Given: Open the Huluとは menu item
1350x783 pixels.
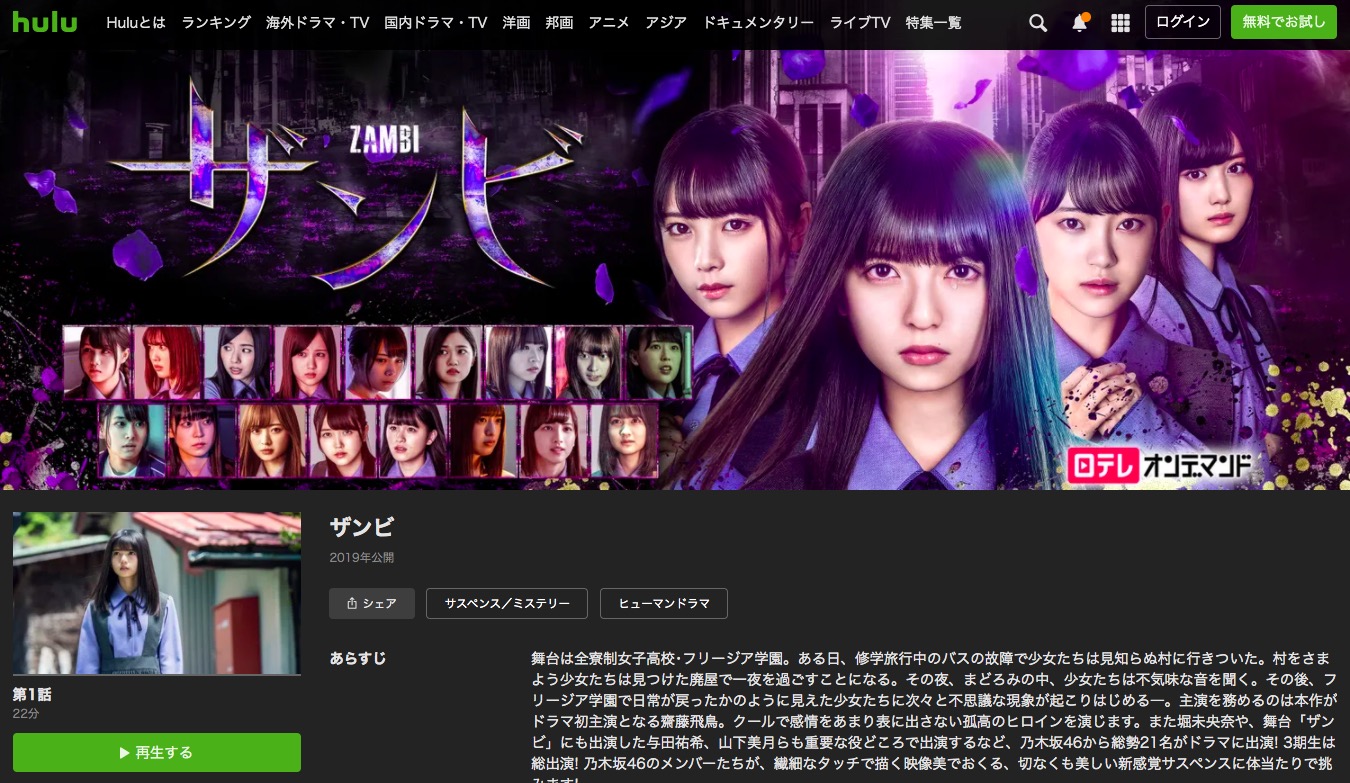Looking at the screenshot, I should 136,22.
